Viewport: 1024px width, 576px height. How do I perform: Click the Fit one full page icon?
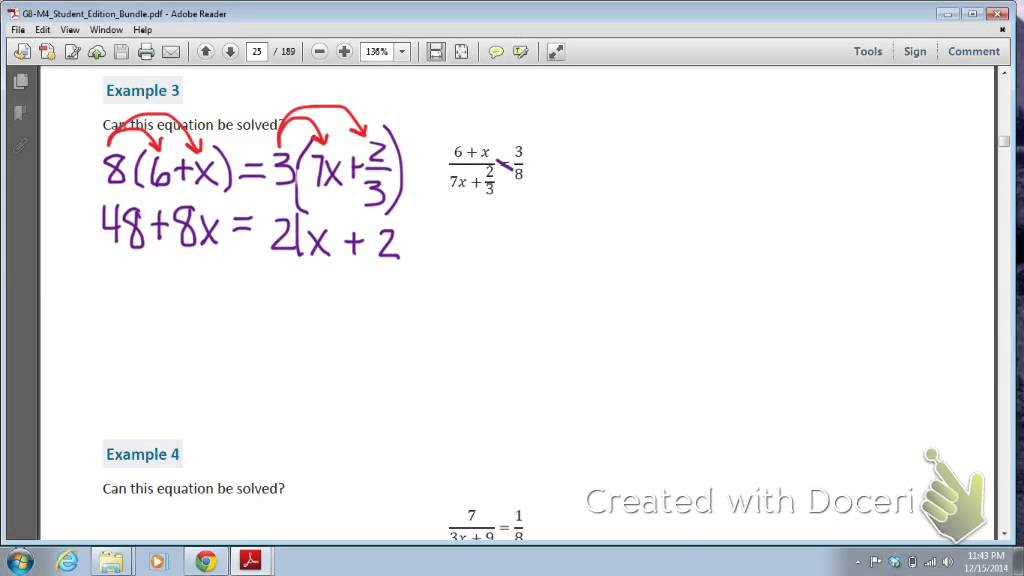(461, 52)
